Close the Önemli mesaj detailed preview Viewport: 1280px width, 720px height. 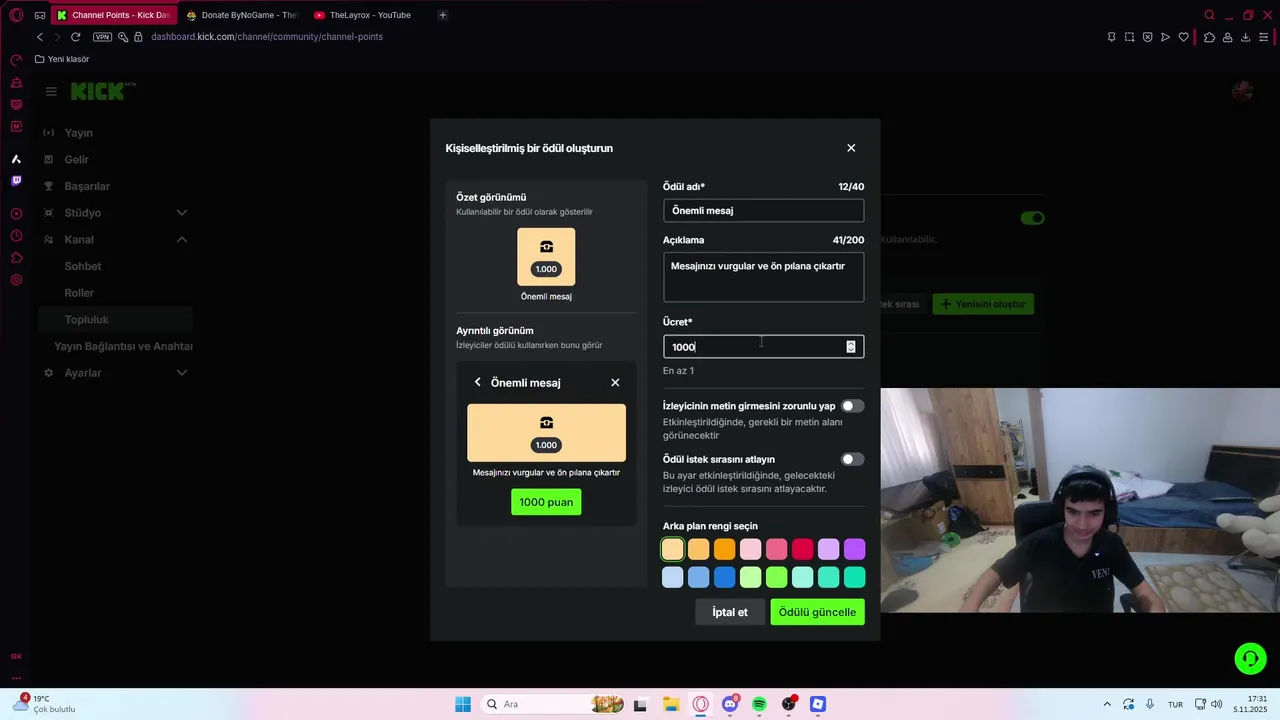(615, 383)
